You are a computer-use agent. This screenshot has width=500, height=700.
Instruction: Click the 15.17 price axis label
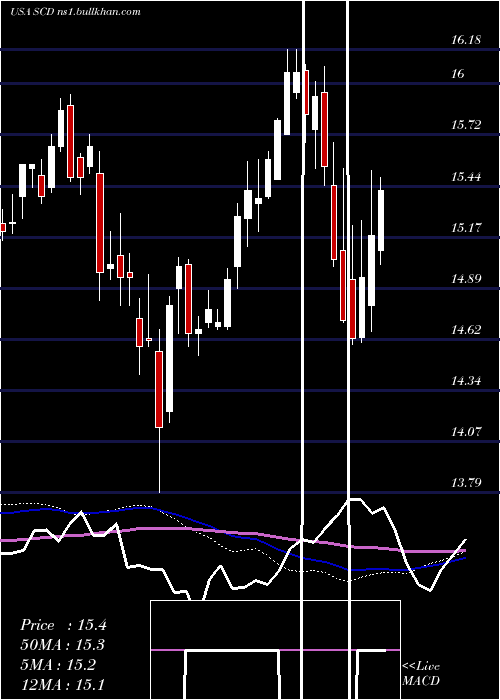point(466,228)
